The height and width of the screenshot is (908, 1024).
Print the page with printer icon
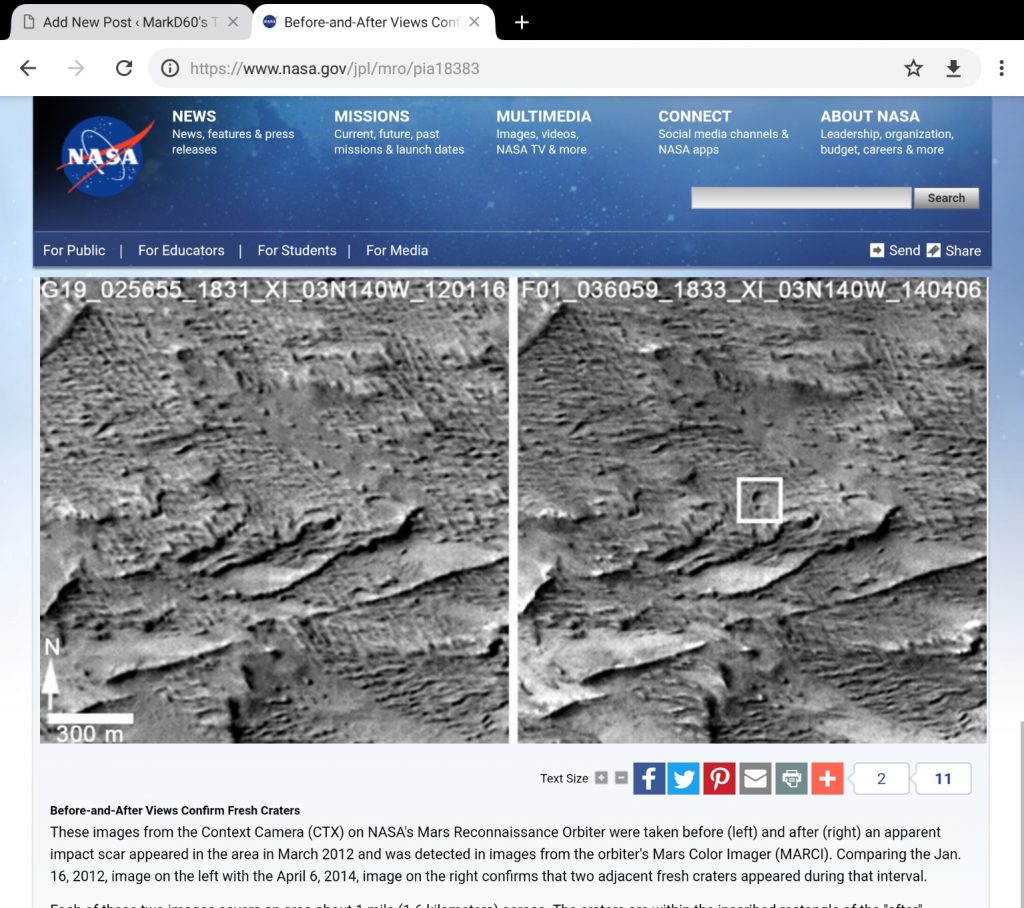pyautogui.click(x=792, y=778)
